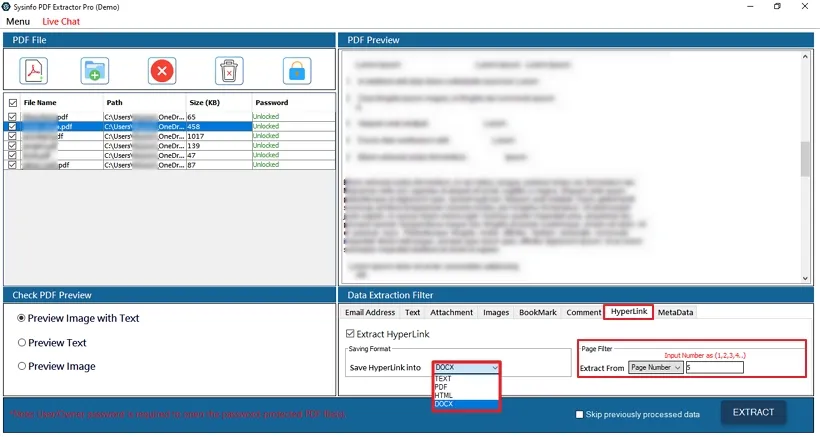820x437 pixels.
Task: Toggle the select-all checkbox in File Name header
Action: tap(13, 103)
